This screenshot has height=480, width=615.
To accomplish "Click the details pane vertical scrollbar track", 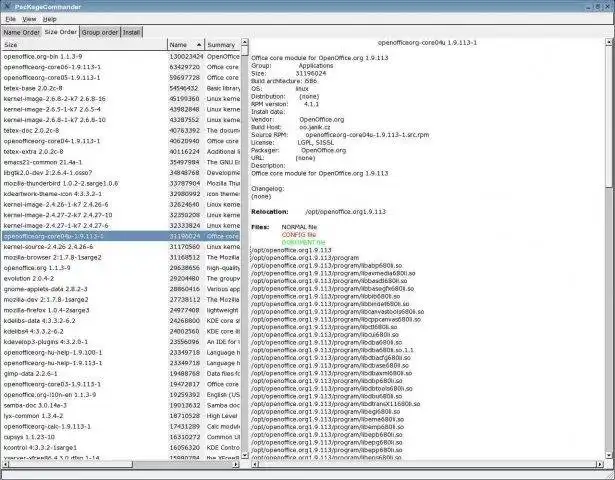I will (610, 322).
